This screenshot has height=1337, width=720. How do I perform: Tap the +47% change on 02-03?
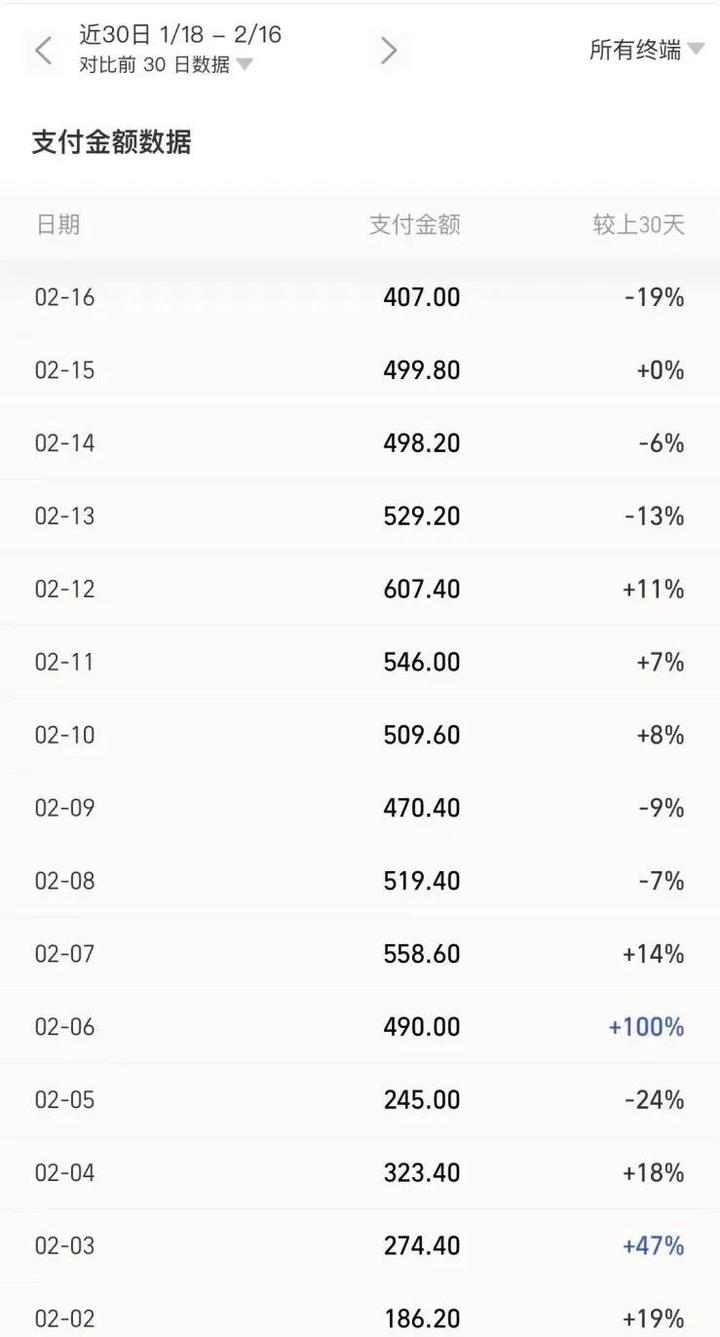click(653, 1246)
